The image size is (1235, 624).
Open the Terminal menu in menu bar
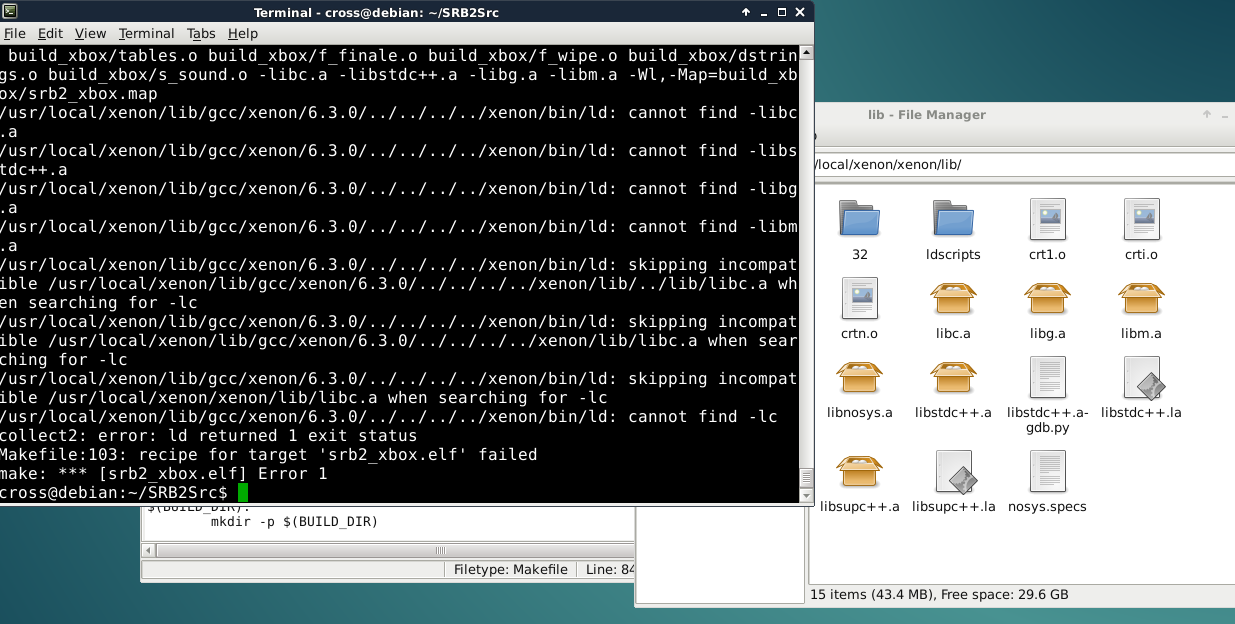click(x=146, y=33)
